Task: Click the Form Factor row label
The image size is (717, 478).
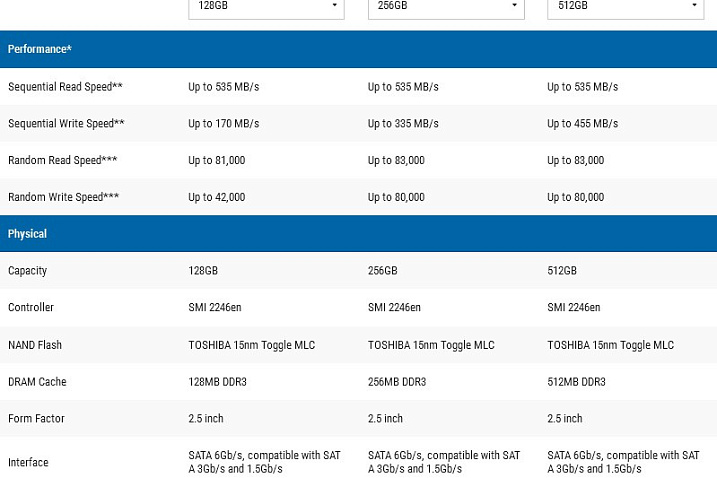Action: click(x=36, y=419)
